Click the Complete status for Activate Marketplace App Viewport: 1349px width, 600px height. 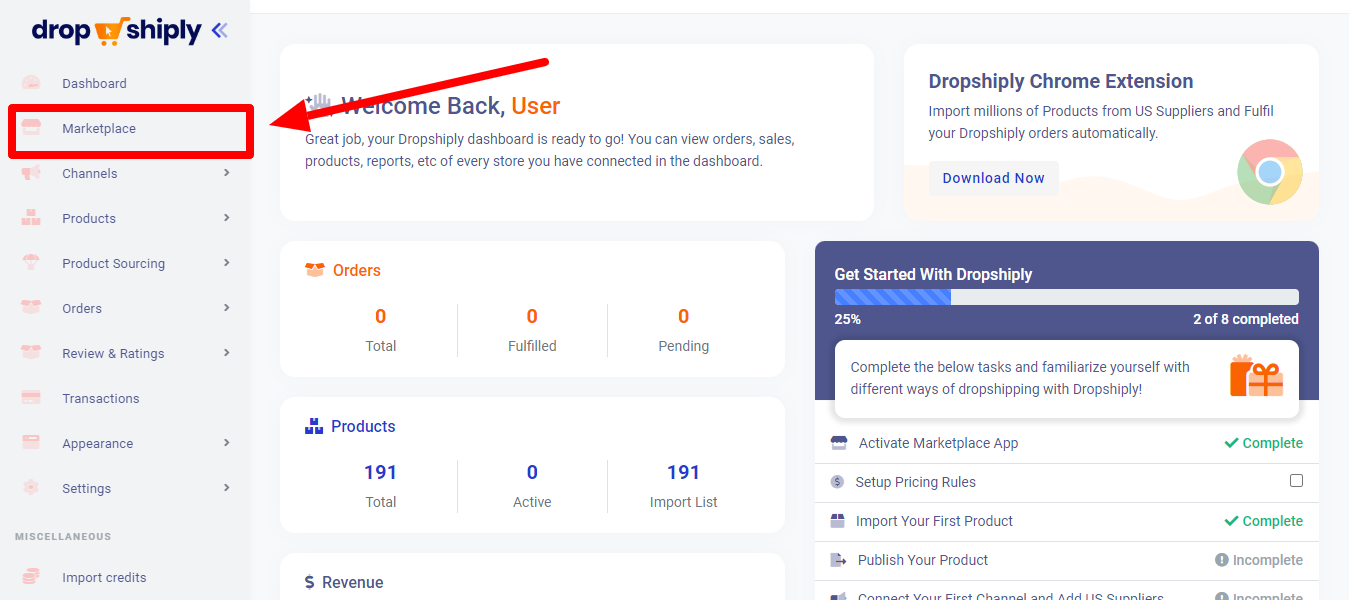(1264, 443)
